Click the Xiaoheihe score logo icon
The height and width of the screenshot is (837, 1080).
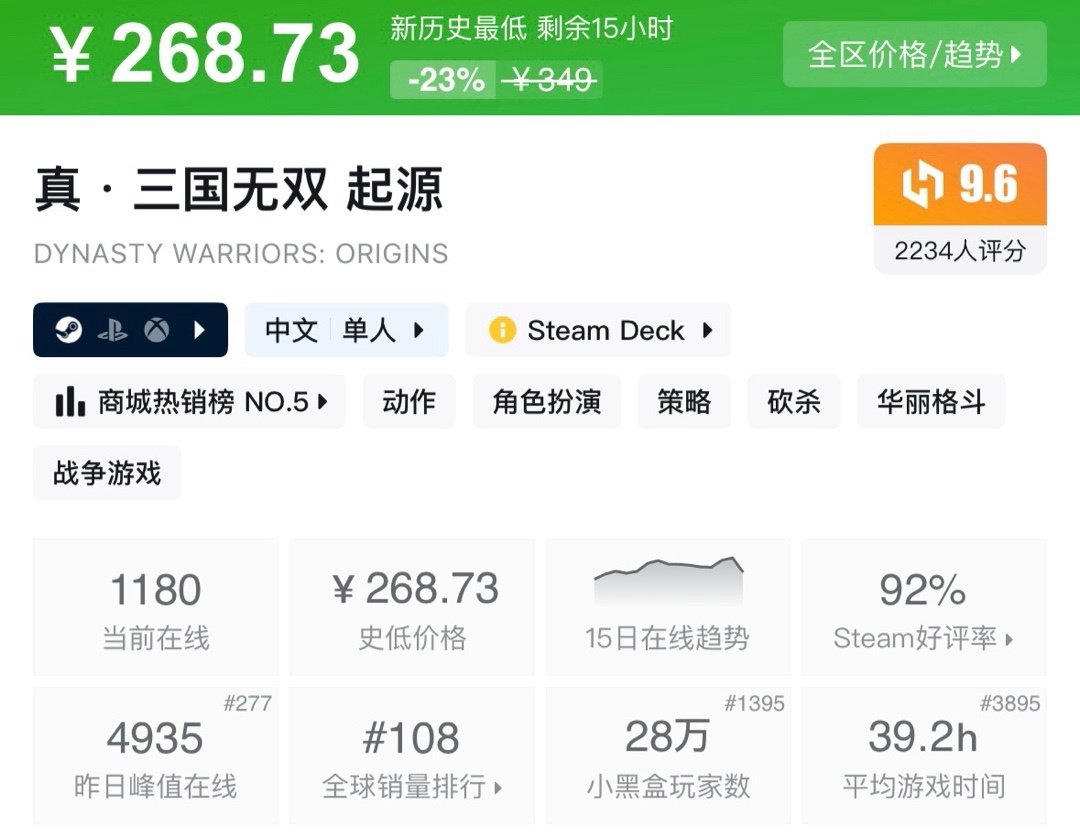pyautogui.click(x=923, y=185)
